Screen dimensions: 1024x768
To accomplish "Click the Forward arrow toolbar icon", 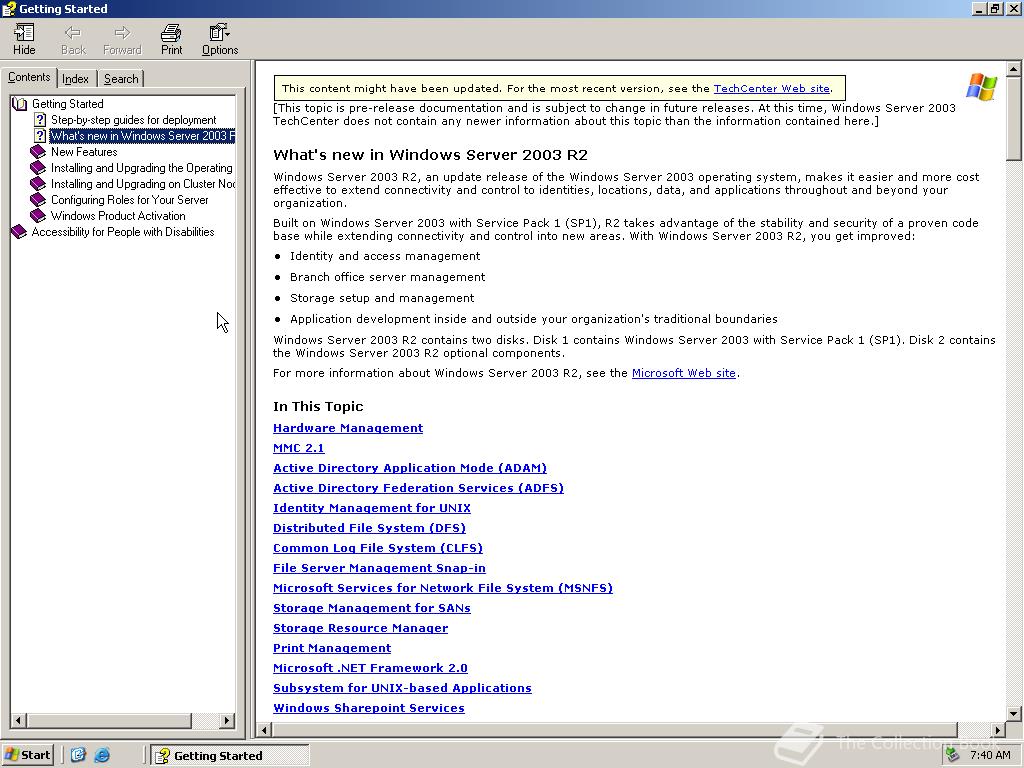I will click(122, 39).
